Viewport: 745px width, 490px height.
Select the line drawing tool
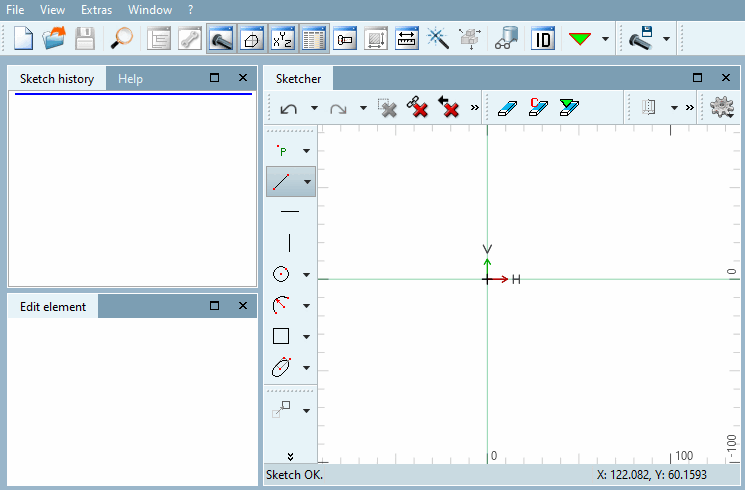click(281, 182)
